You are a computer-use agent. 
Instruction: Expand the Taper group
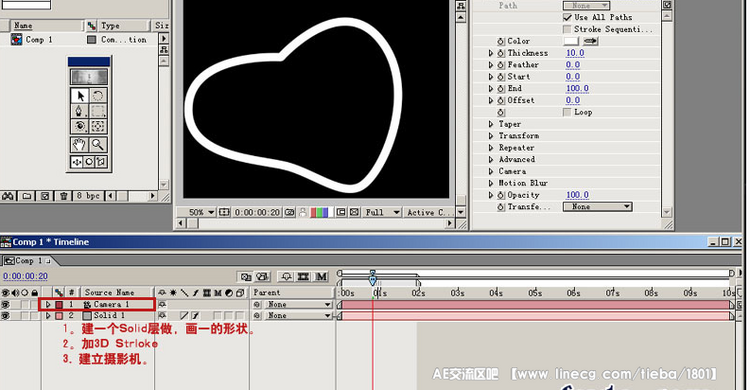click(491, 124)
